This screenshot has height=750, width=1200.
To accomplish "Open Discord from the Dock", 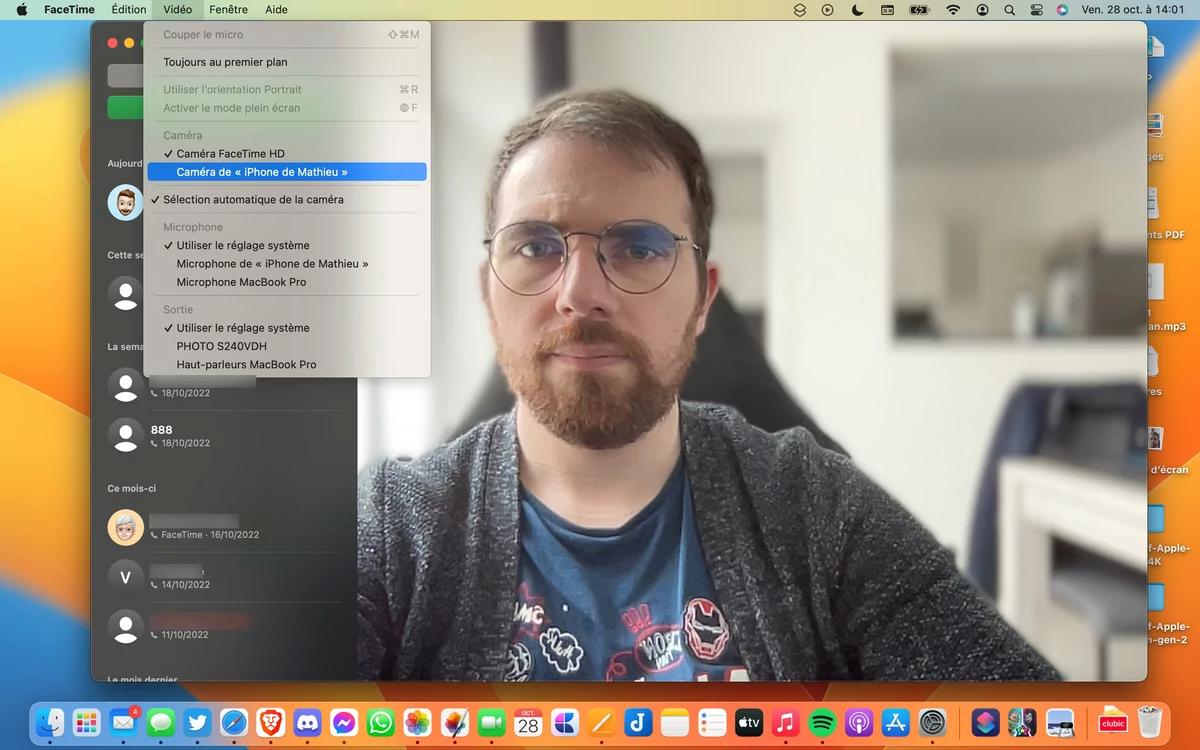I will point(307,722).
